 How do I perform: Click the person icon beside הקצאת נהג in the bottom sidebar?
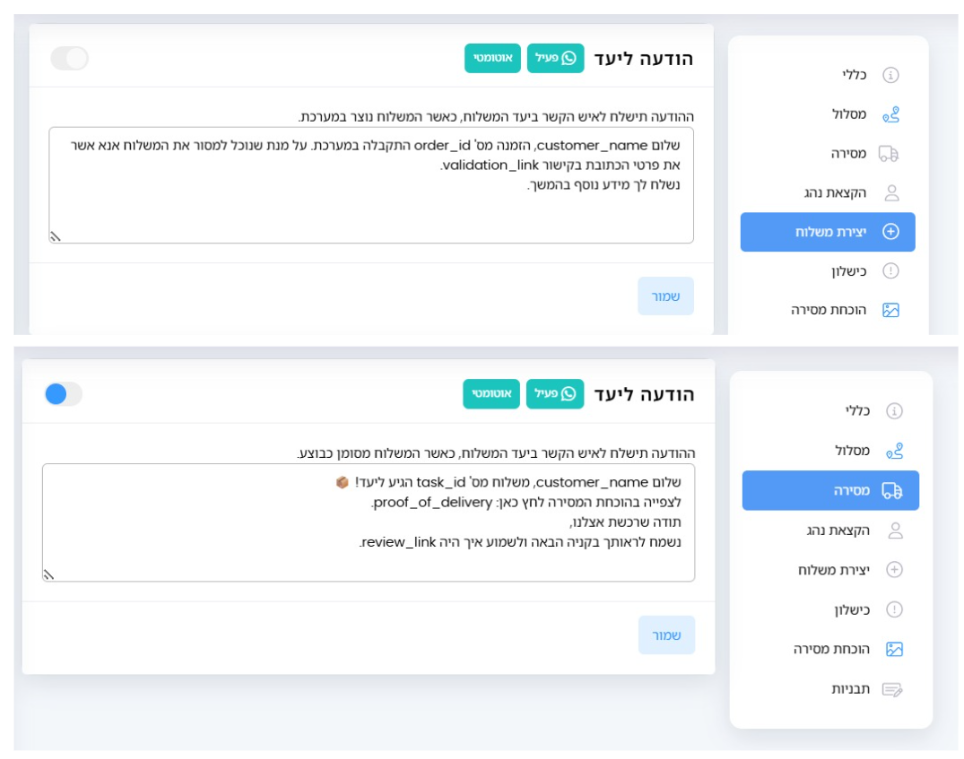[895, 530]
